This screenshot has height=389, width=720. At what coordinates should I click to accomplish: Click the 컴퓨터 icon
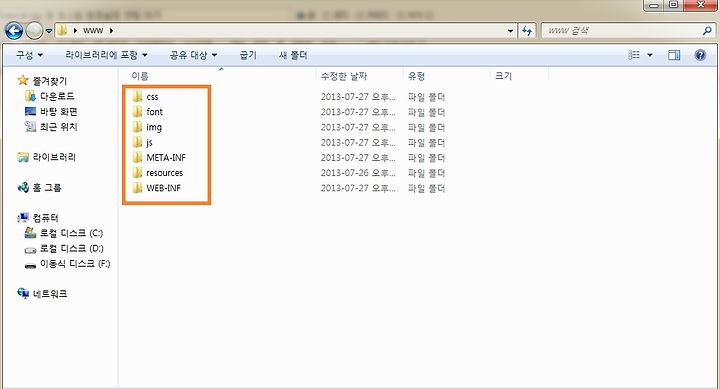tap(23, 218)
